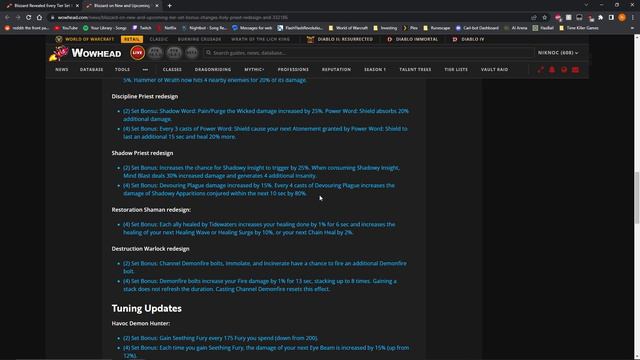Viewport: 640px width, 360px height.
Task: Open the Talent Trees menu
Action: pos(415,70)
